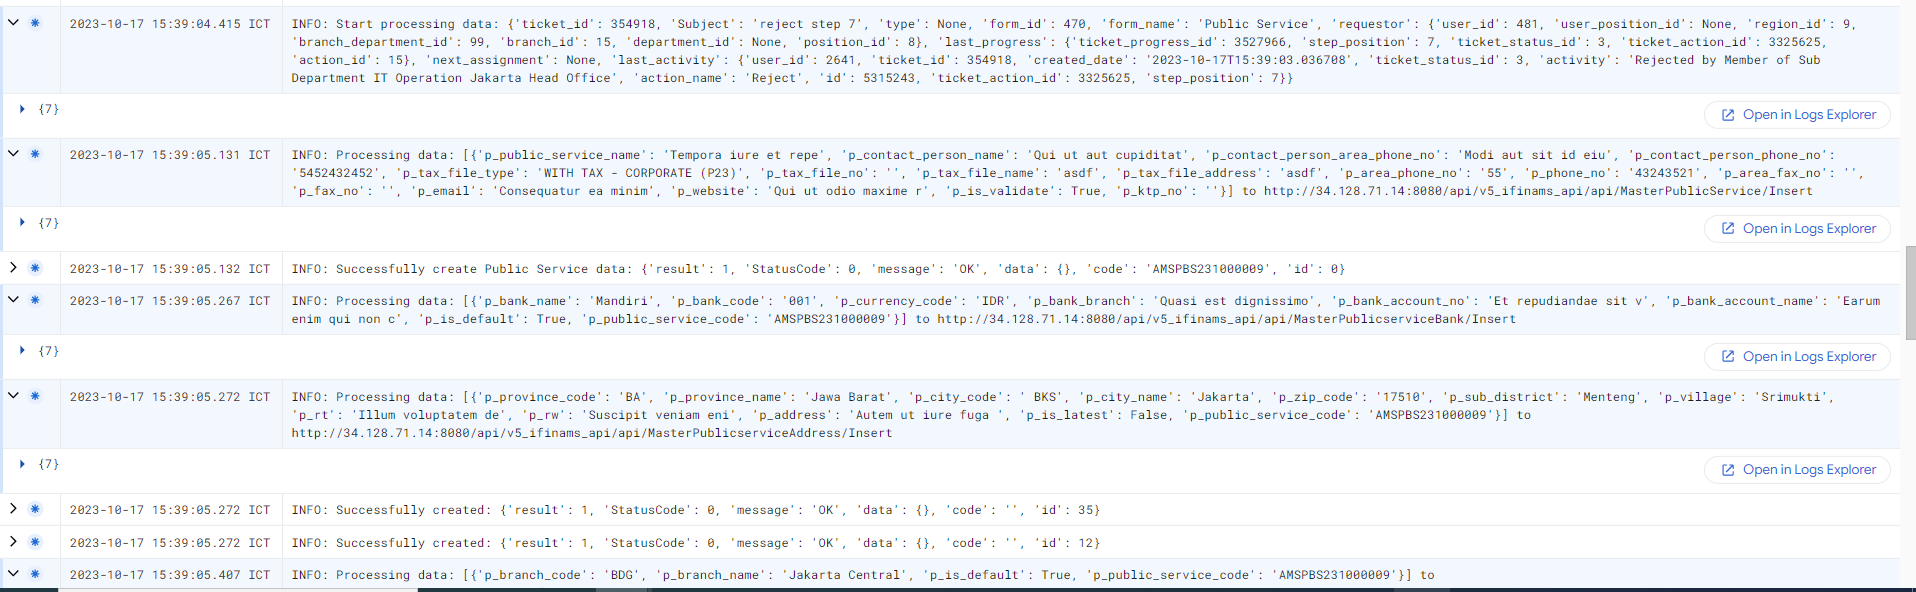Viewport: 1916px width, 592px height.
Task: Open ticket 354918 entry in Logs Explorer
Action: pyautogui.click(x=1797, y=115)
